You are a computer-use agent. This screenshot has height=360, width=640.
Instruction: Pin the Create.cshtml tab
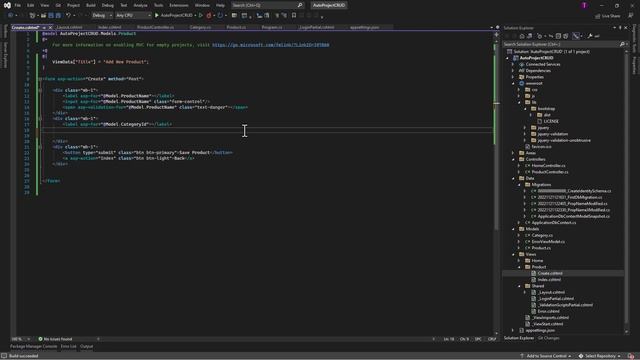tap(44, 27)
